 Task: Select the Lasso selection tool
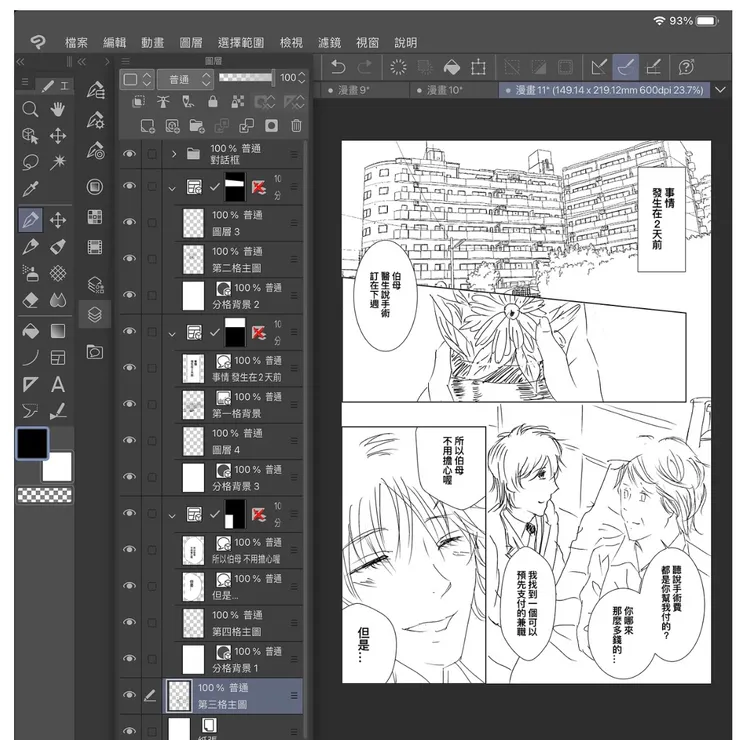[x=30, y=162]
